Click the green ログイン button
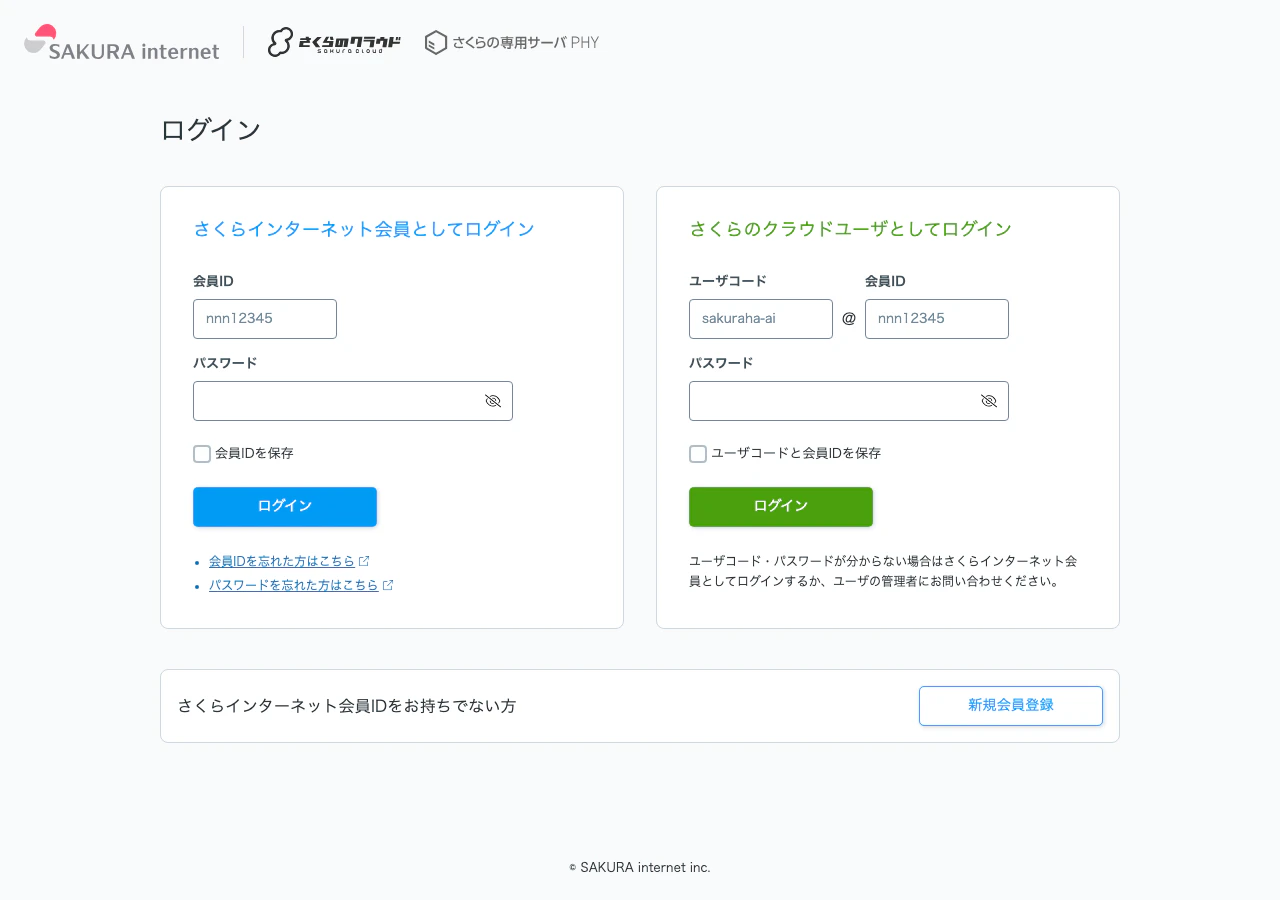Screen dimensions: 1280x900 781,507
